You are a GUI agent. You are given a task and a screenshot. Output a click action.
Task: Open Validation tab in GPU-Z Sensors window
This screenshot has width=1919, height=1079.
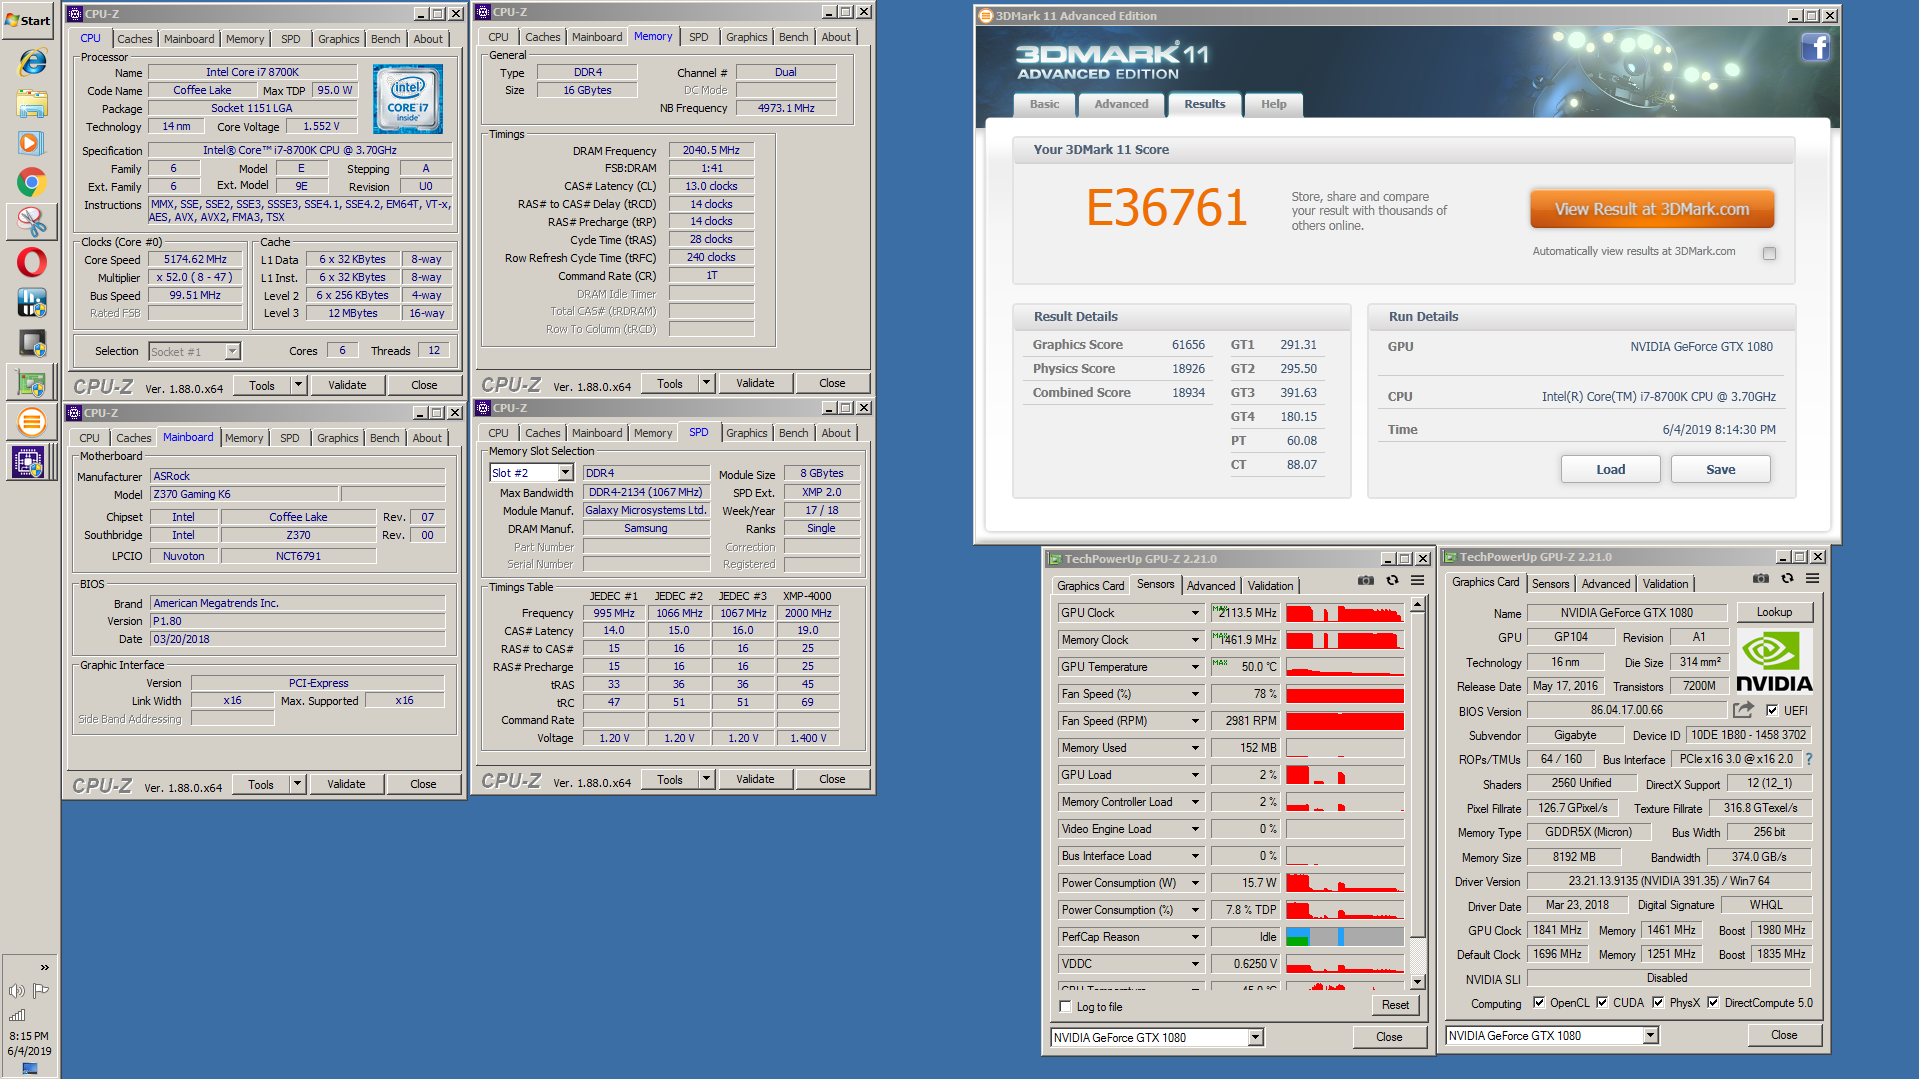tap(1270, 586)
